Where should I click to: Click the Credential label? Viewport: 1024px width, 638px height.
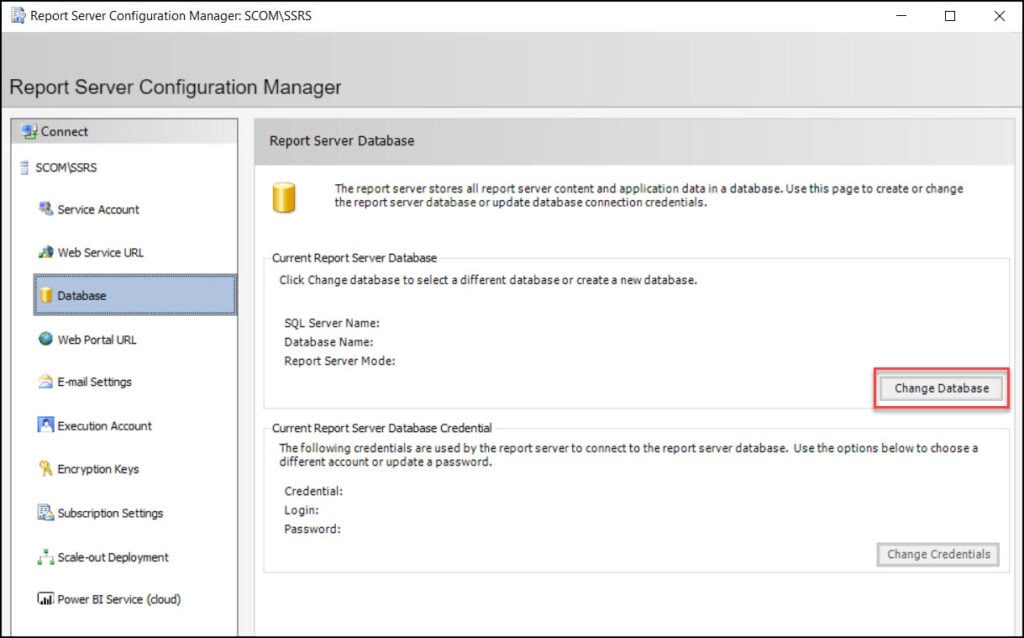coord(313,491)
